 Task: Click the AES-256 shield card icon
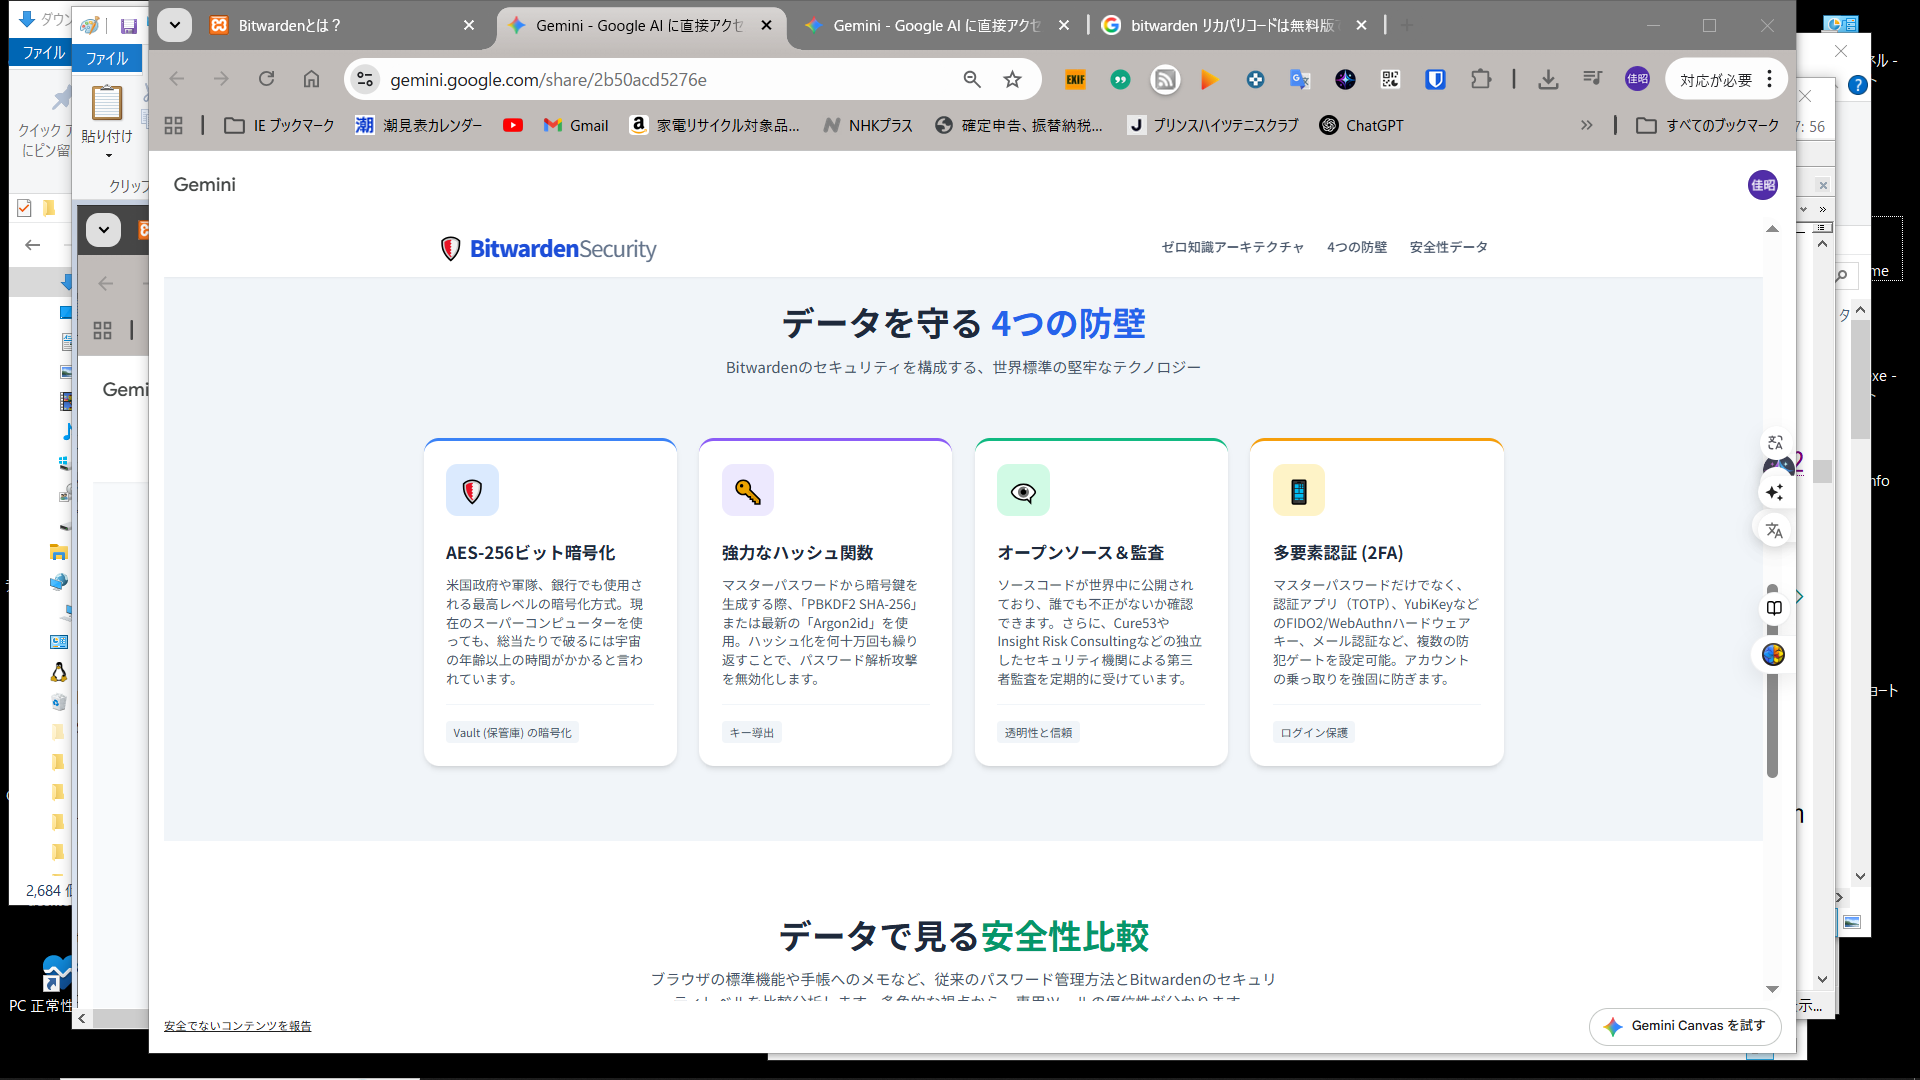click(x=472, y=491)
